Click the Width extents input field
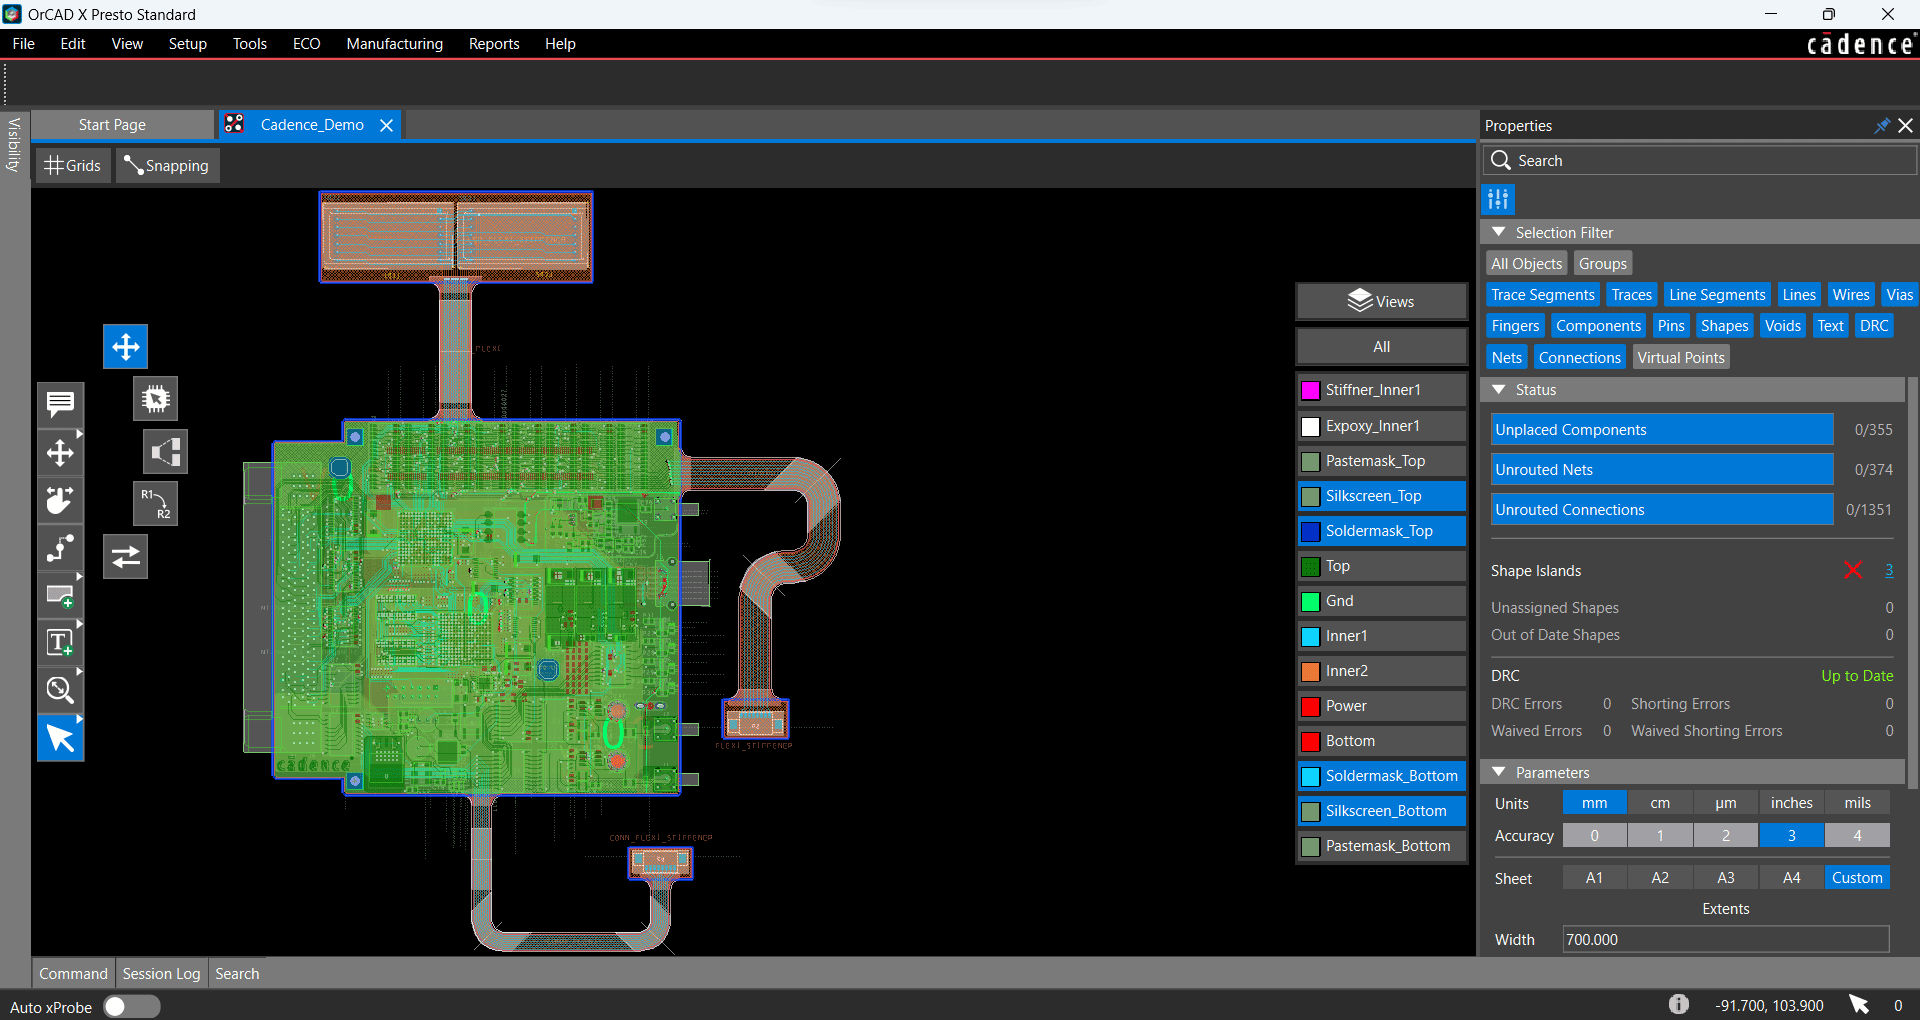The width and height of the screenshot is (1920, 1020). (x=1725, y=940)
